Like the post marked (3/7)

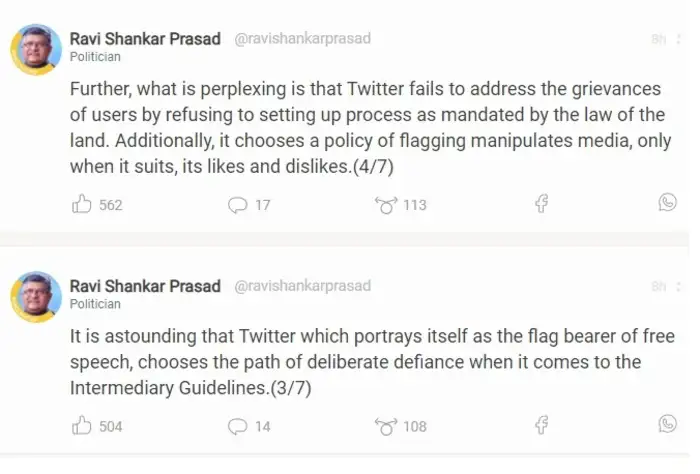82,426
